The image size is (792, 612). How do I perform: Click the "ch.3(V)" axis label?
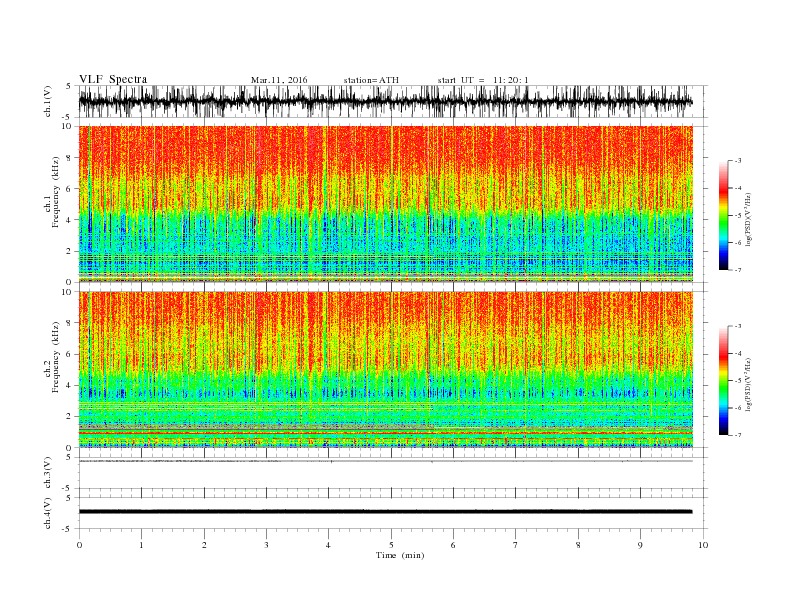coord(48,473)
